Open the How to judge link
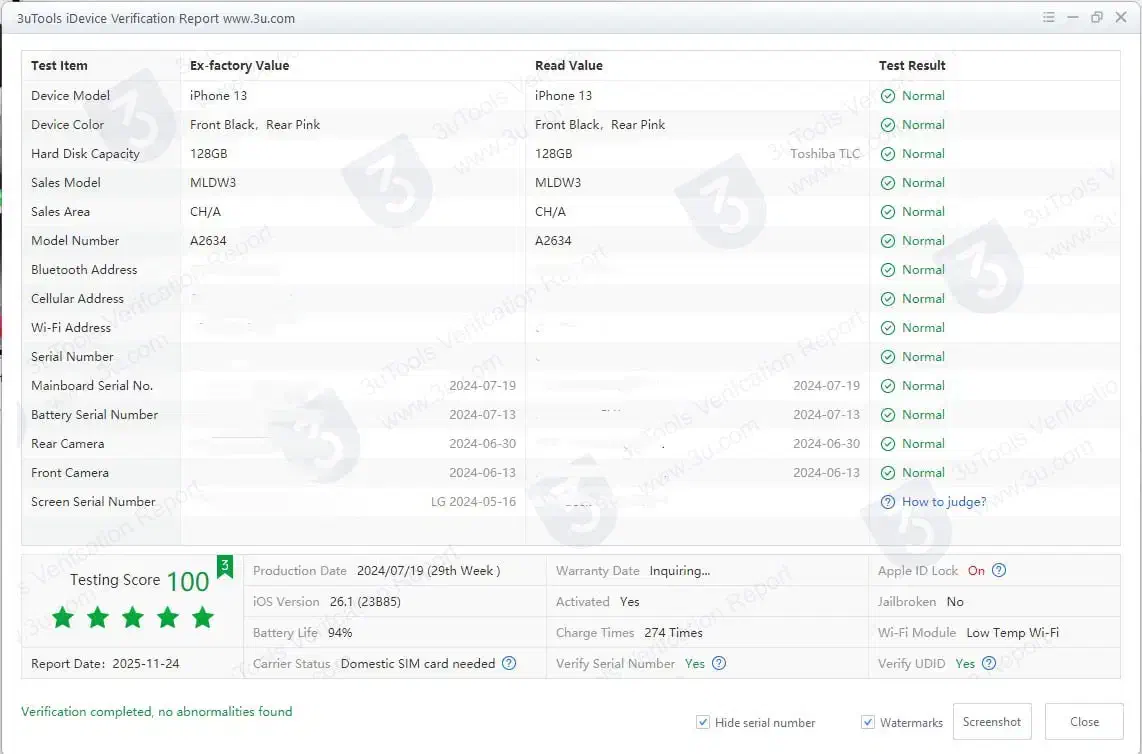1142x754 pixels. point(943,502)
